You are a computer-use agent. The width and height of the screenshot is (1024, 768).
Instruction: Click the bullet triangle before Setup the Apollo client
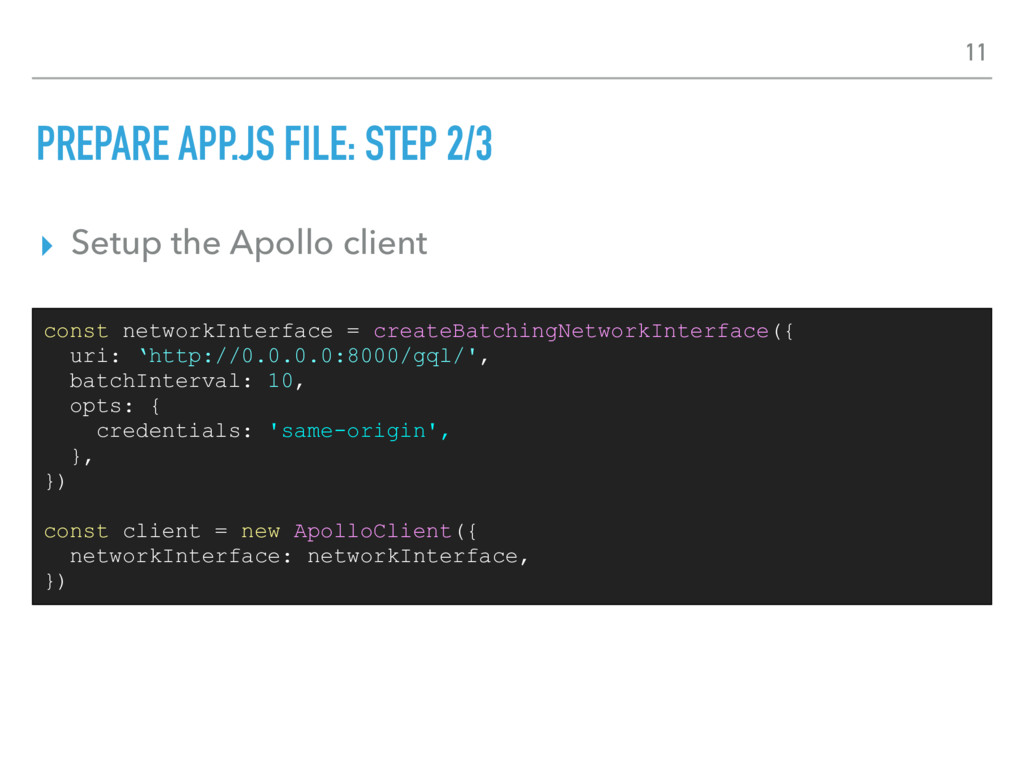pyautogui.click(x=47, y=244)
